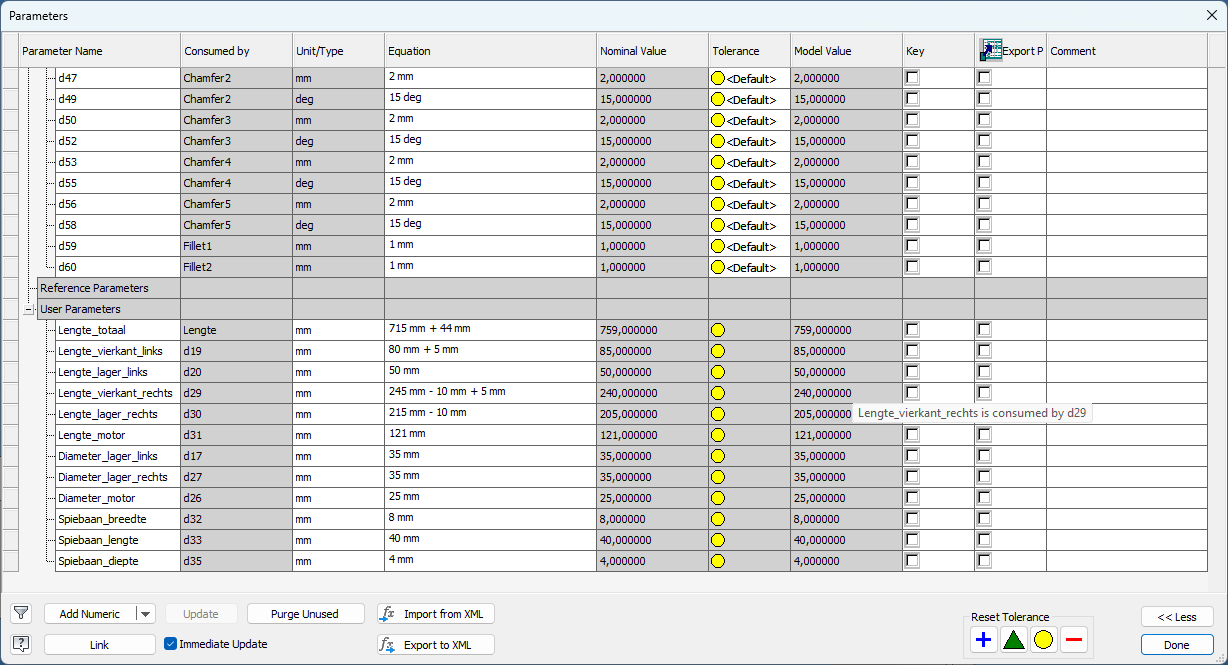The width and height of the screenshot is (1228, 665).
Task: Click the green triangle Reset Tolerance icon
Action: [1013, 638]
